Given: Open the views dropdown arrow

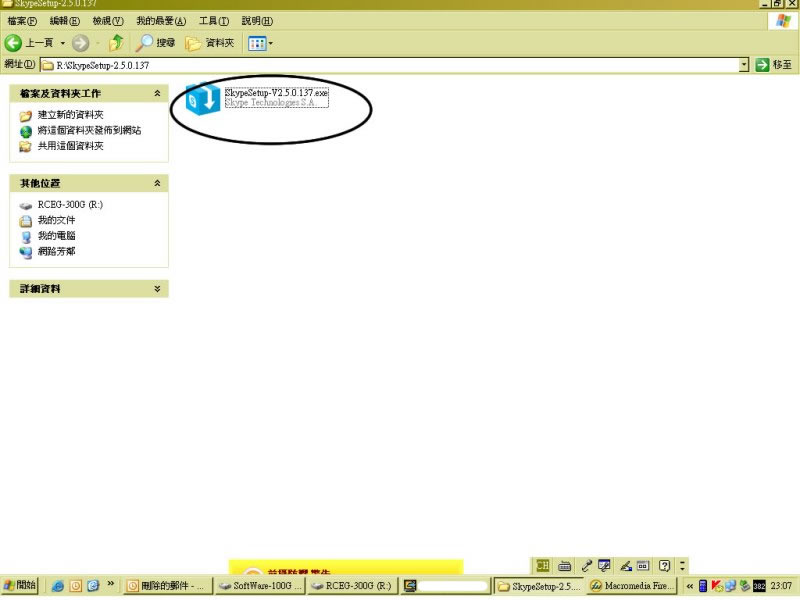Looking at the screenshot, I should point(270,43).
